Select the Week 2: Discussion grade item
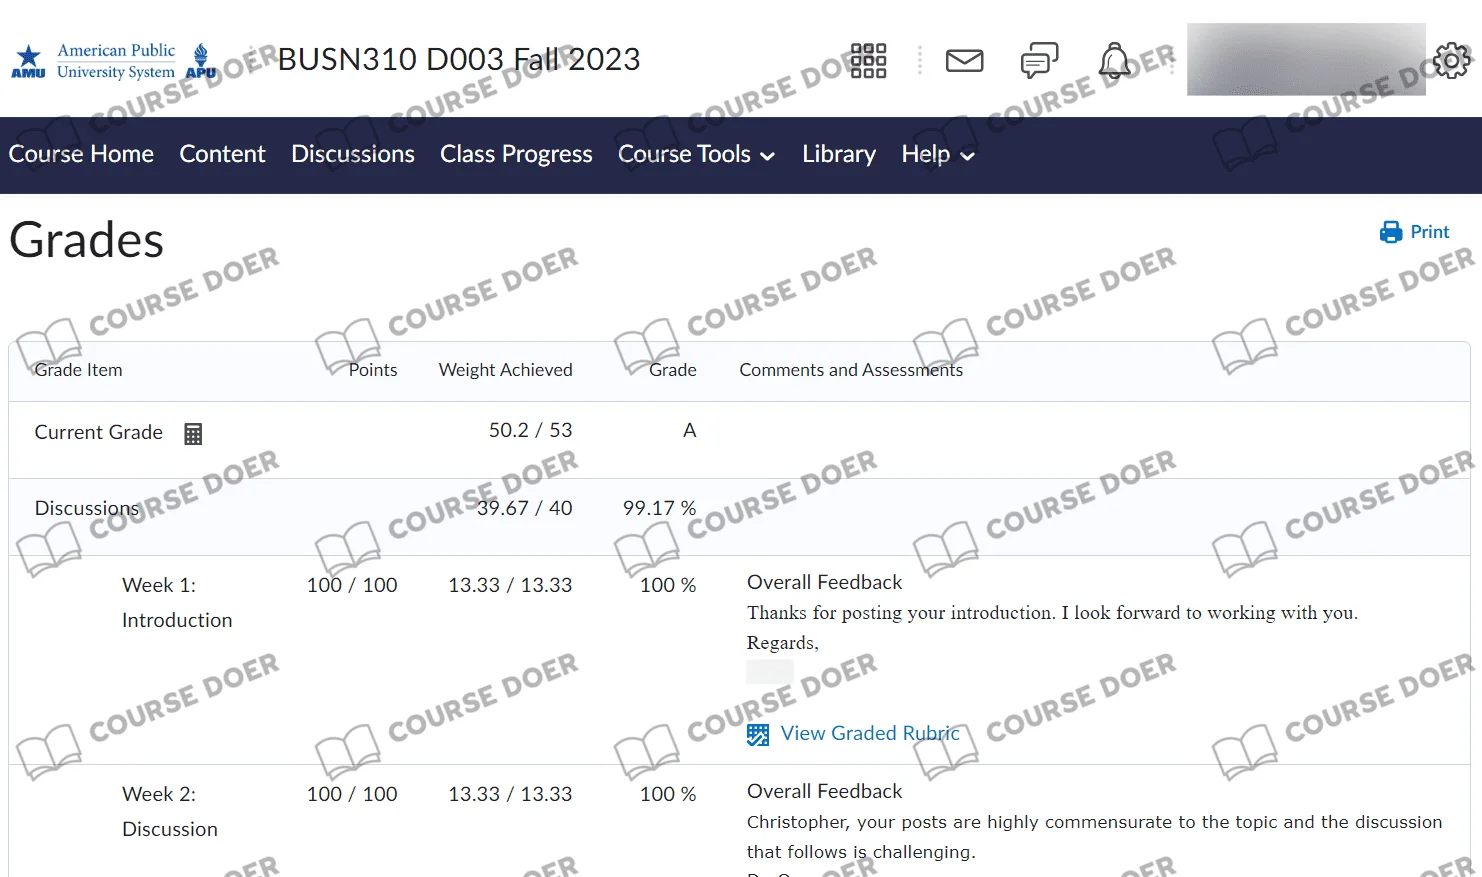Image resolution: width=1482 pixels, height=877 pixels. coord(170,811)
